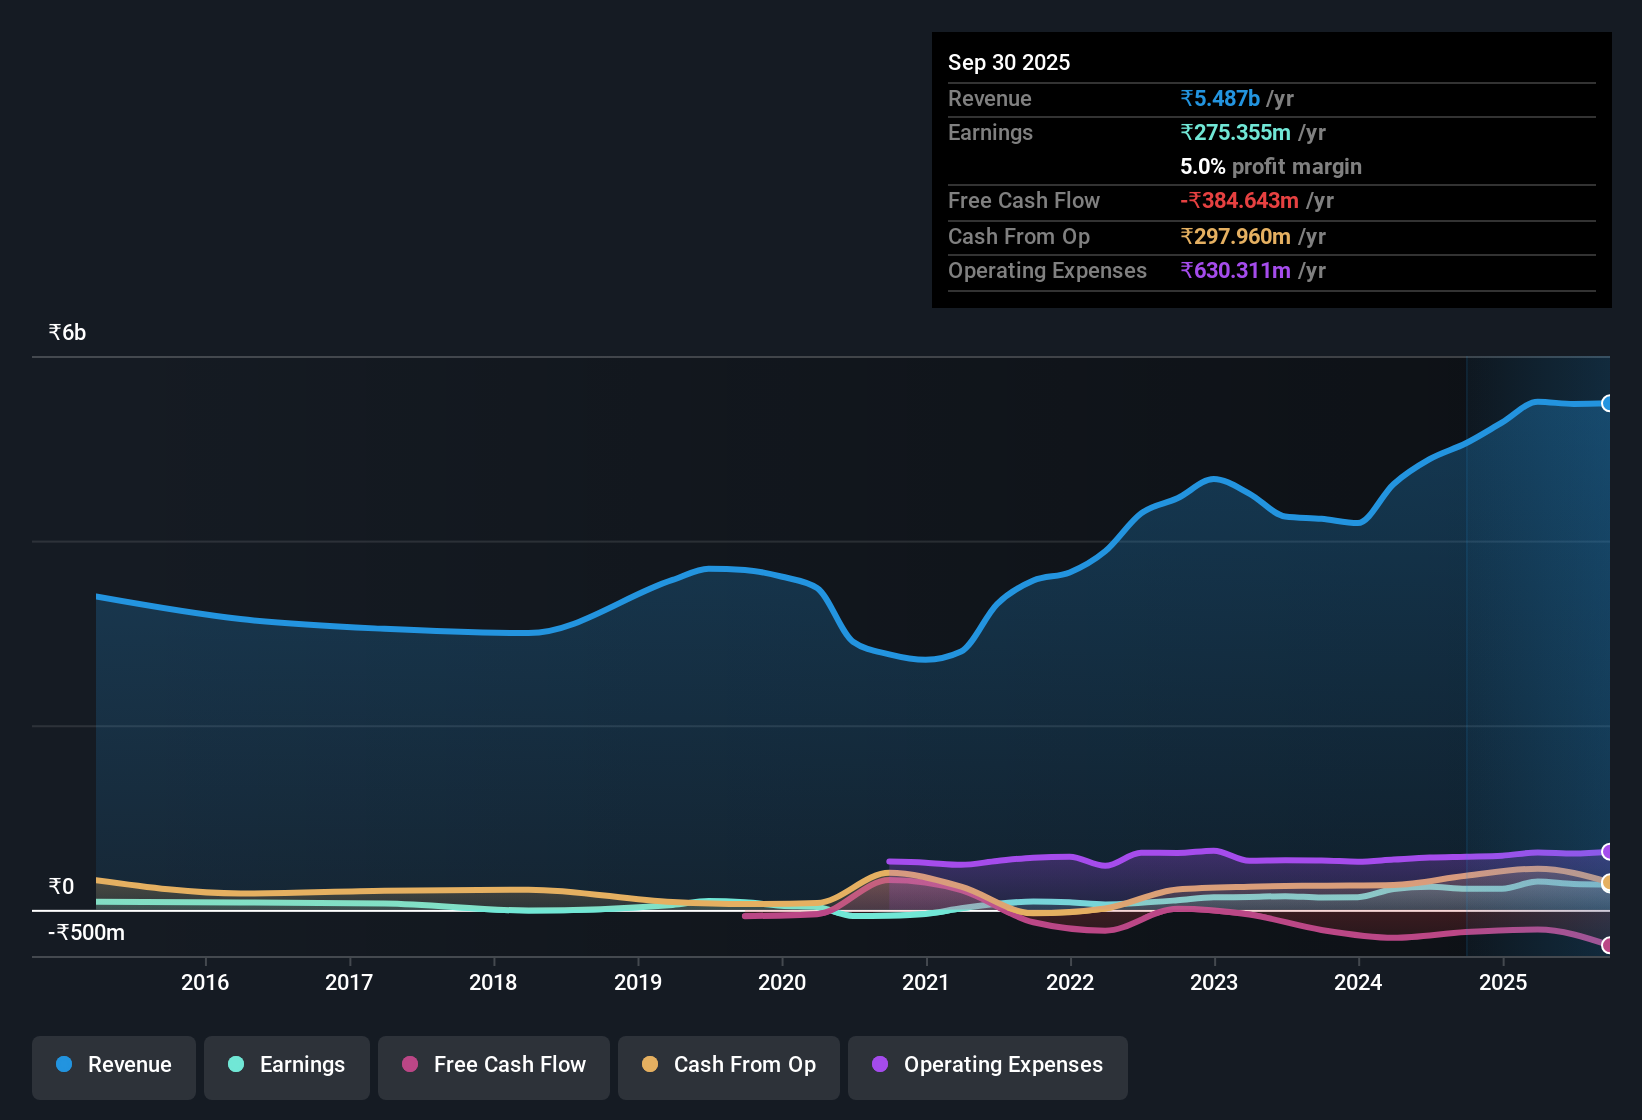Screen dimensions: 1642x1120
Task: Click the 2017 x-axis label
Action: [x=349, y=982]
